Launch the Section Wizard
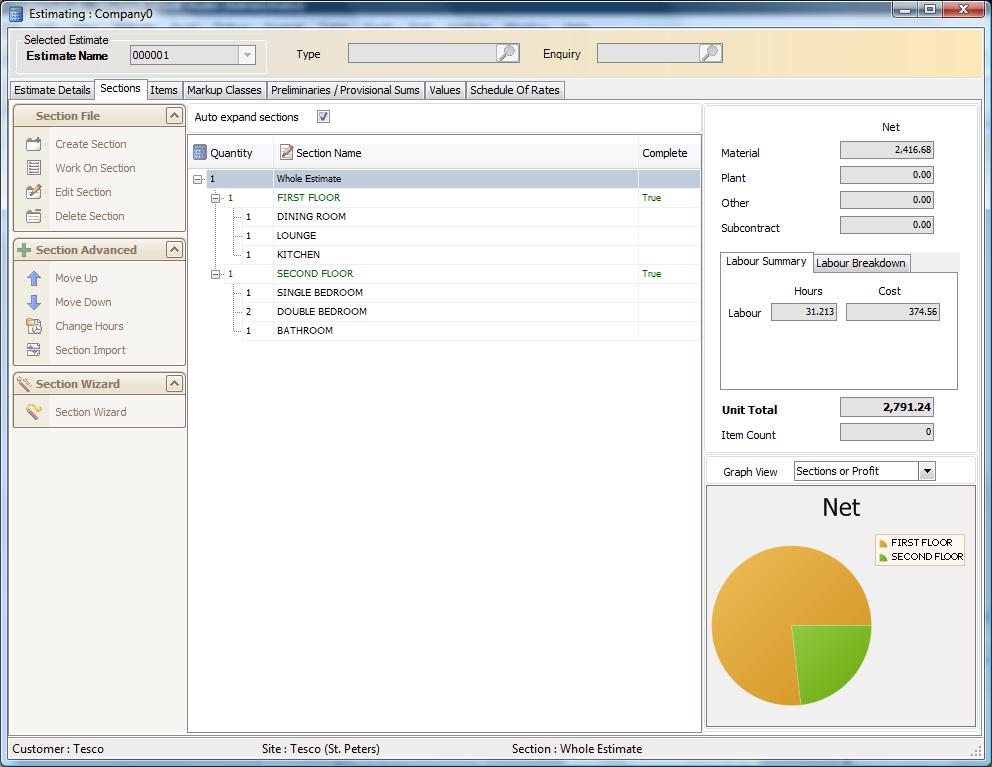 tap(34, 411)
